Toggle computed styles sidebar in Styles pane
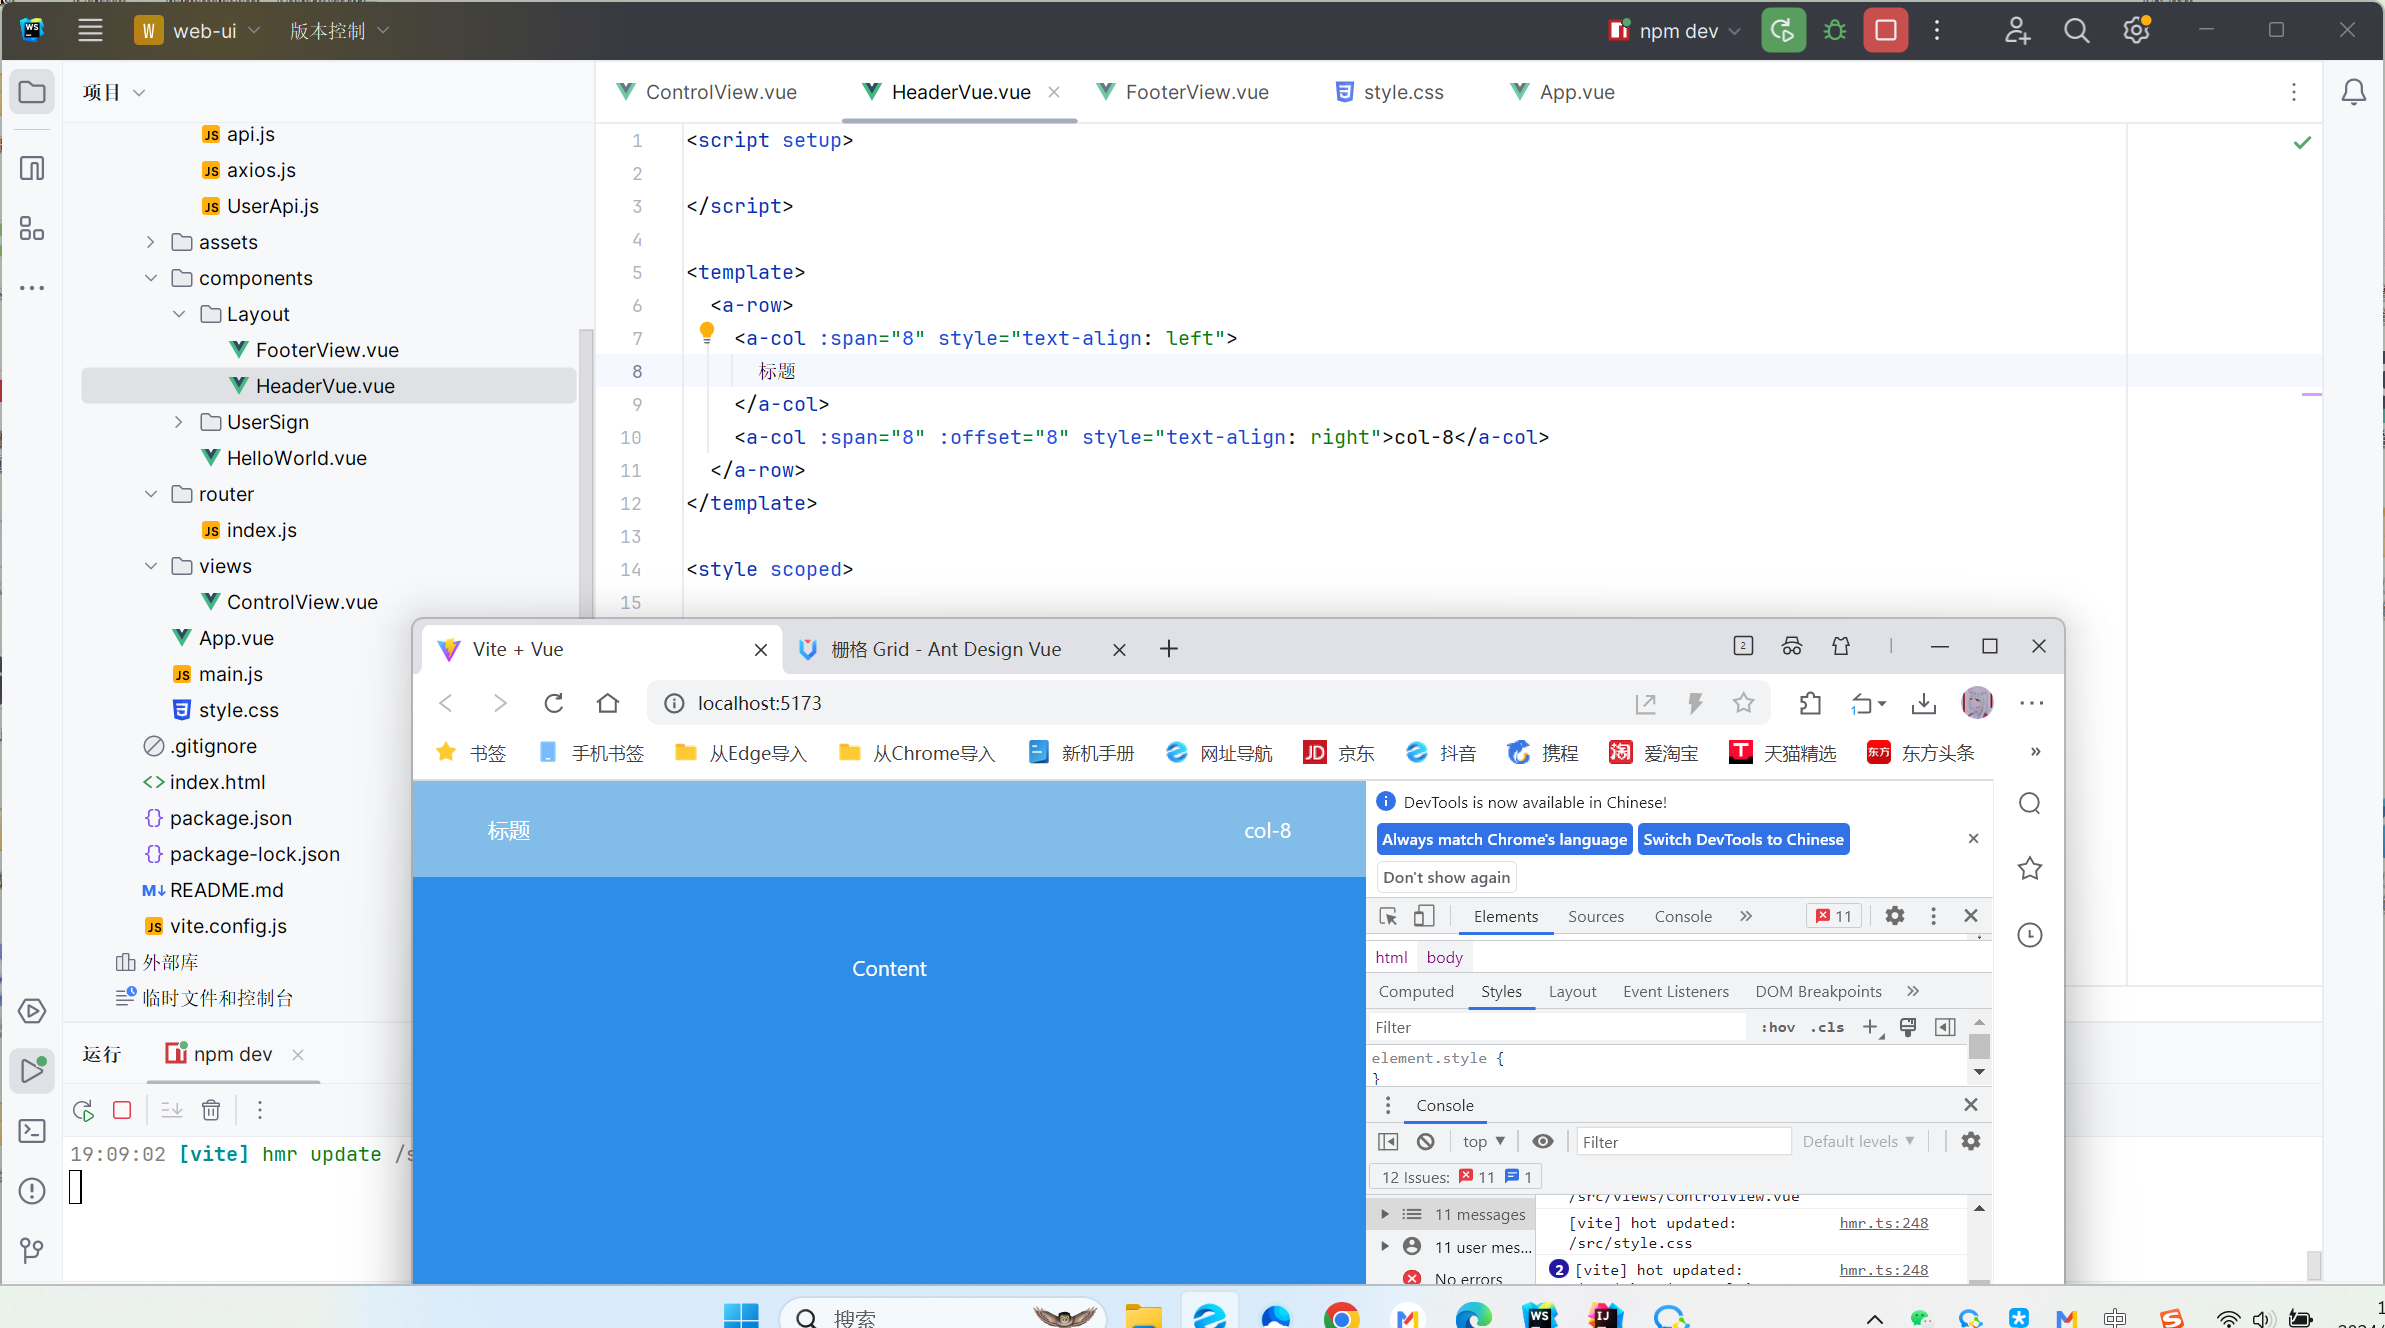Image resolution: width=2385 pixels, height=1328 pixels. pyautogui.click(x=1945, y=1027)
